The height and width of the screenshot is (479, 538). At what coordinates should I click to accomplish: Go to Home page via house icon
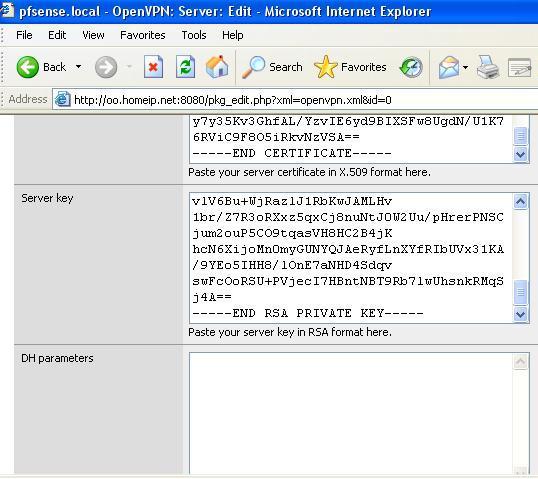(x=217, y=67)
